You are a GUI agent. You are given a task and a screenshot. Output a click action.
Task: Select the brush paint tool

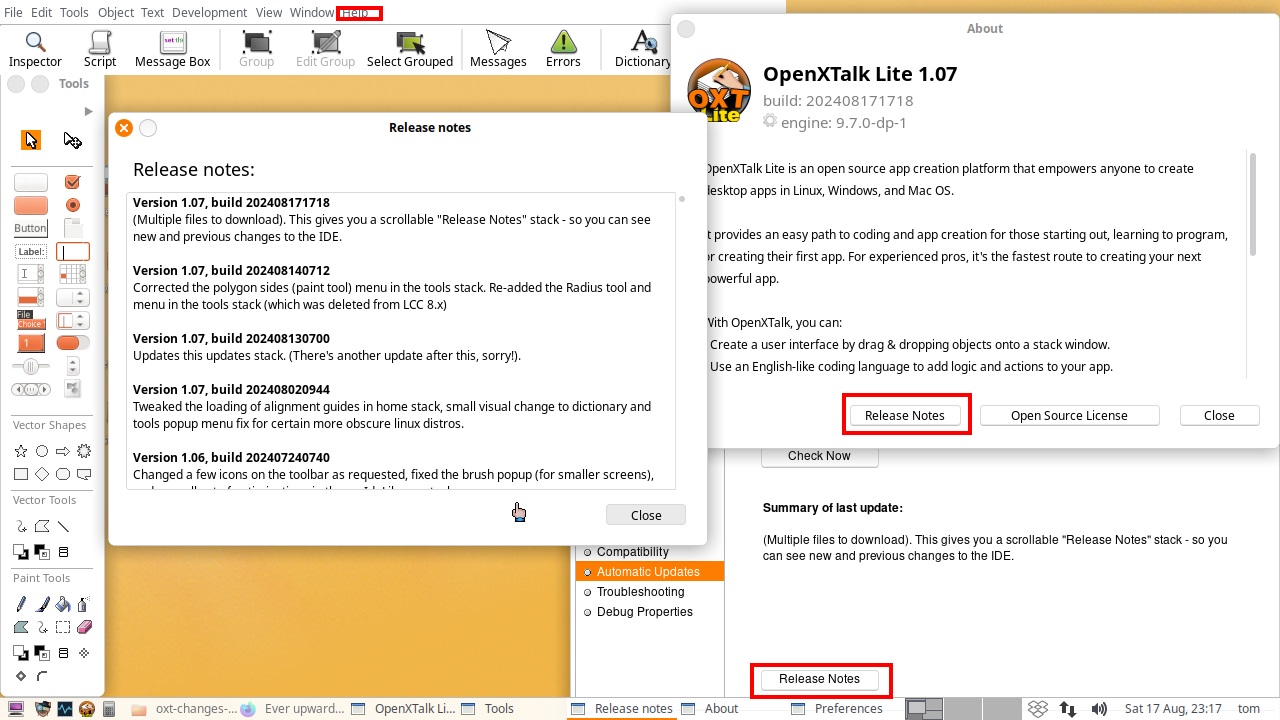pos(42,604)
